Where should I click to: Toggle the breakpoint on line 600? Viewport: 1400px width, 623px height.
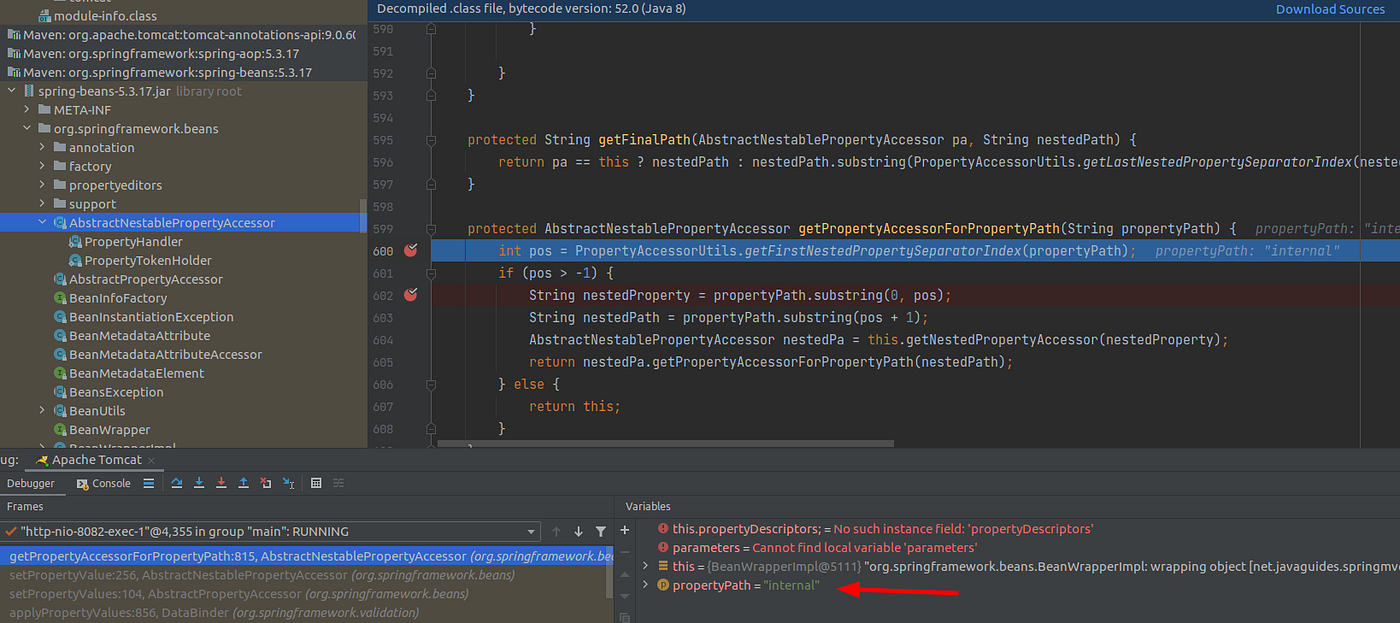coord(409,250)
